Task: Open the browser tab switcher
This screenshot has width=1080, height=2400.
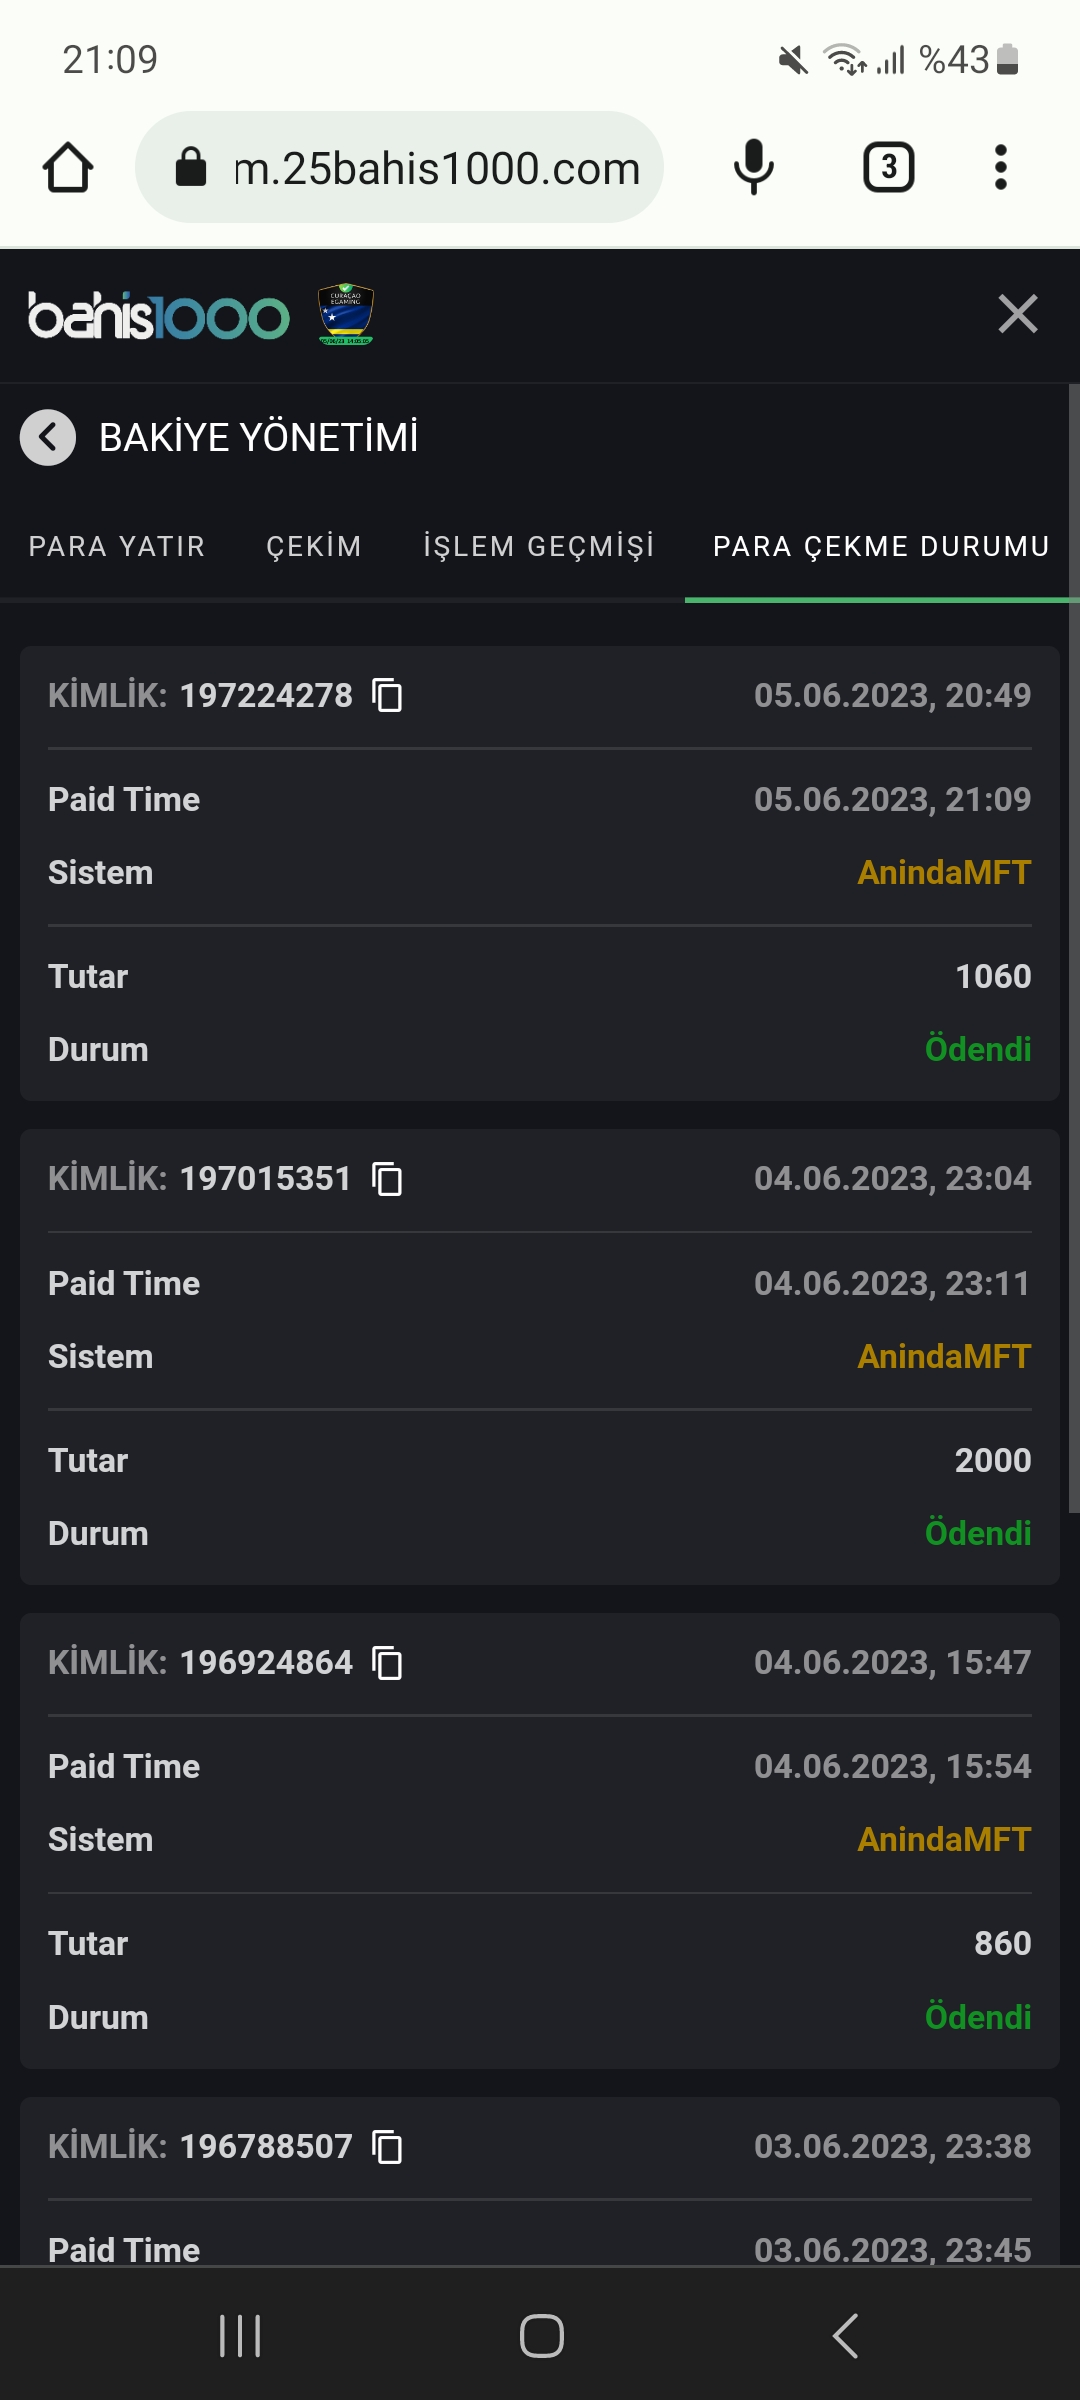Action: (x=888, y=167)
